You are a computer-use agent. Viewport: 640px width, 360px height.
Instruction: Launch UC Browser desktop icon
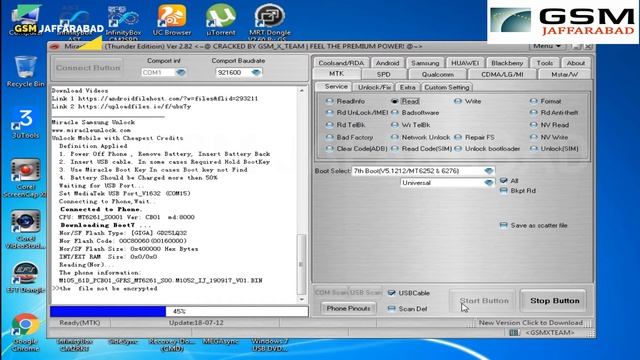(172, 20)
